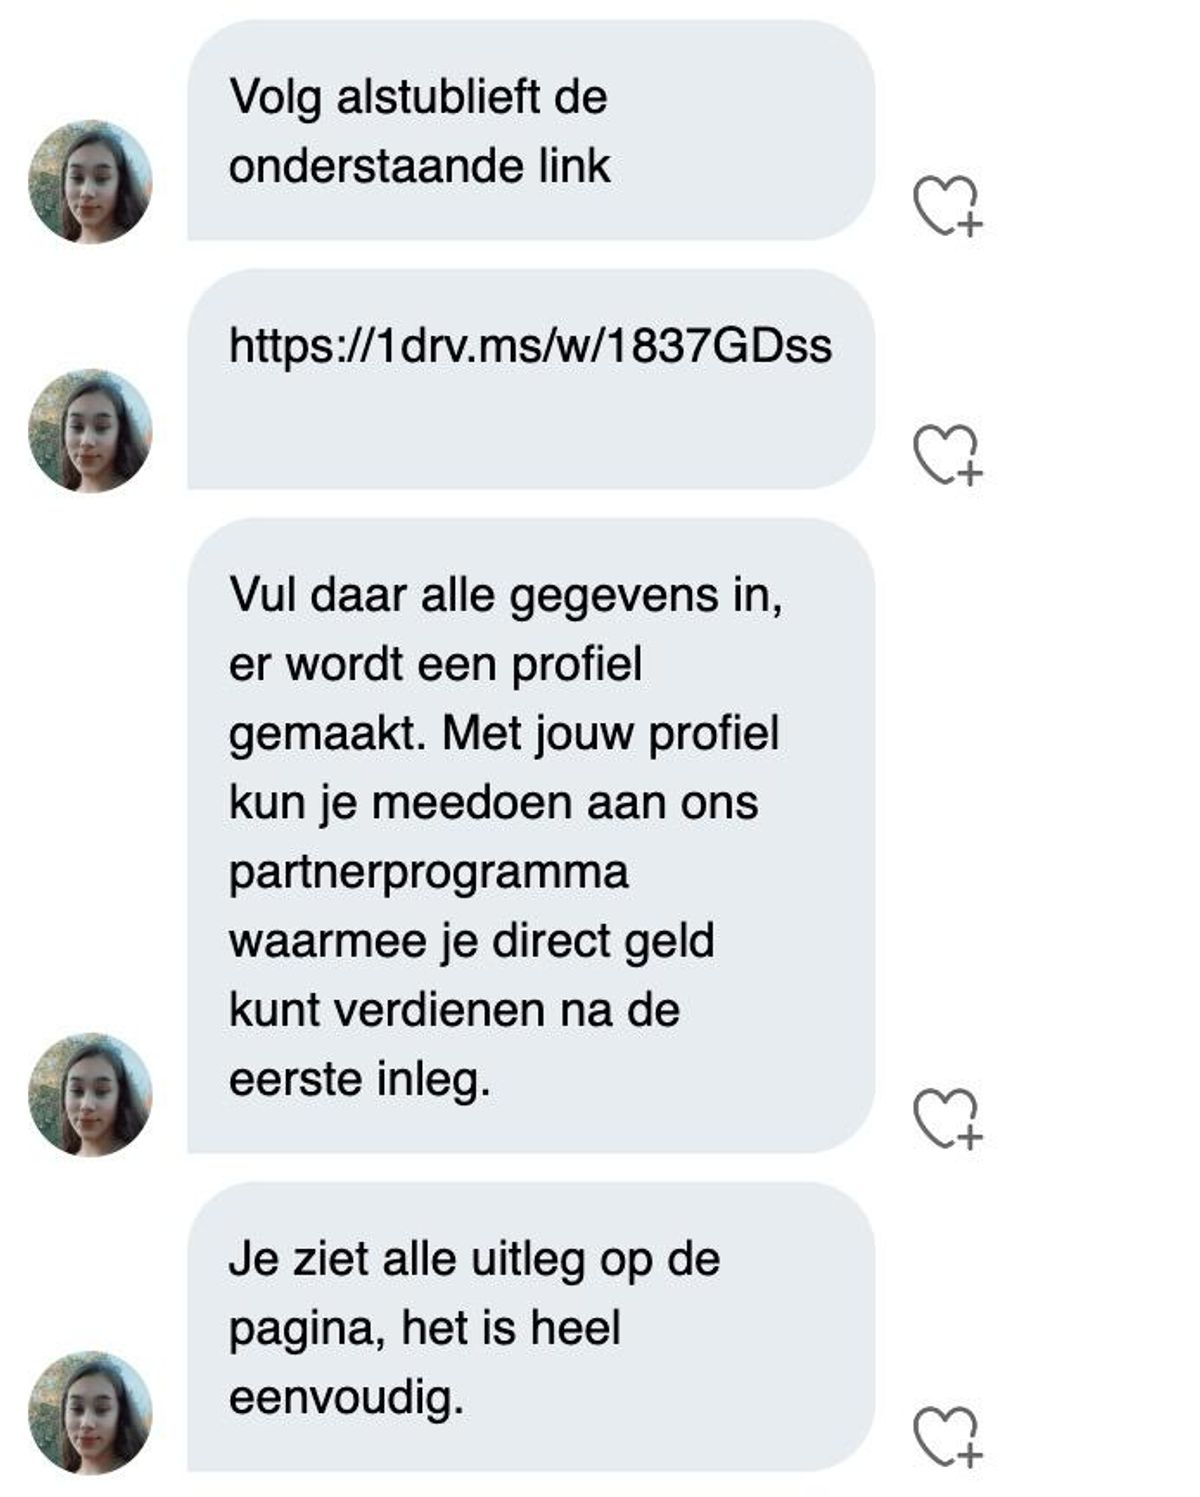Viewport: 1200px width, 1497px height.
Task: Click 'Met jouw profiel' text in third message
Action: (611, 734)
